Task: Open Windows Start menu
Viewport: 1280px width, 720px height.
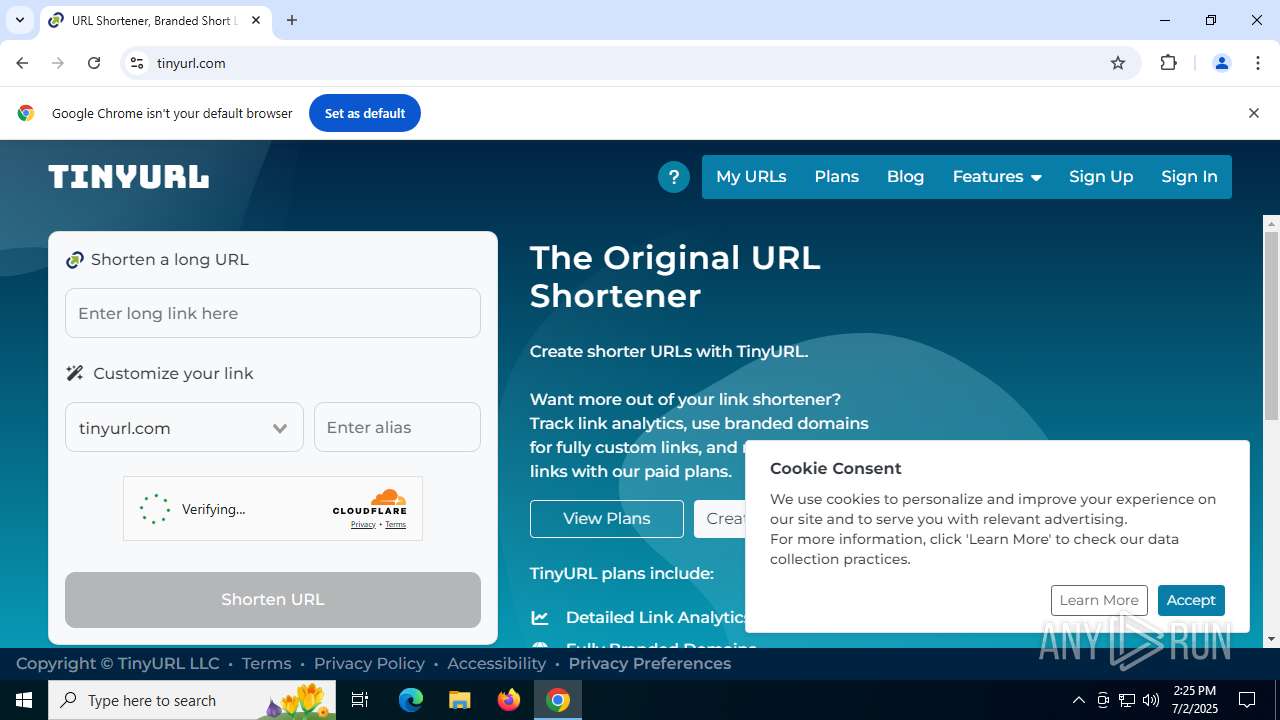Action: tap(24, 700)
